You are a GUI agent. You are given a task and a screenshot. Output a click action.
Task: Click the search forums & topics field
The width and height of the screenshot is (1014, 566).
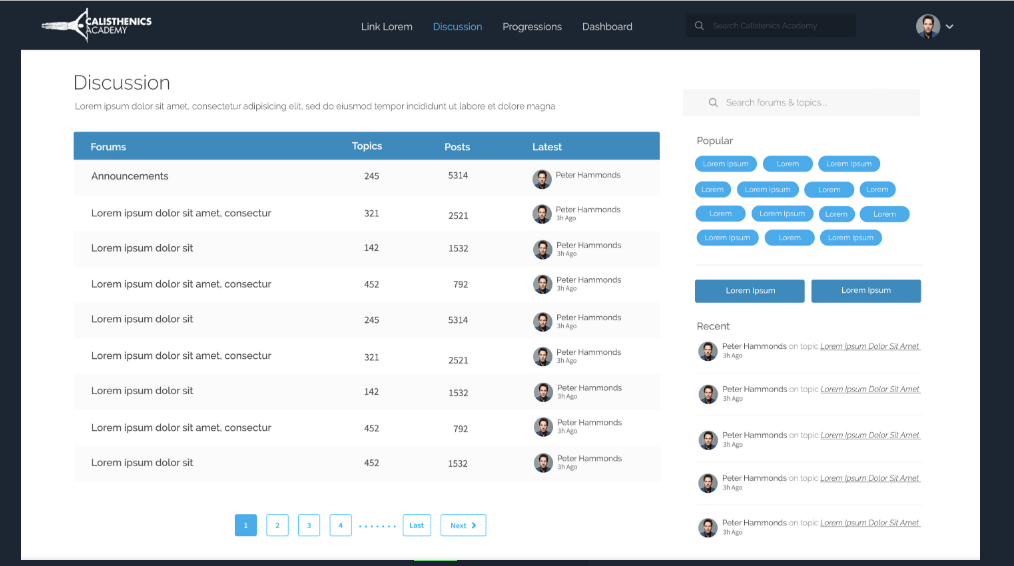(x=810, y=103)
